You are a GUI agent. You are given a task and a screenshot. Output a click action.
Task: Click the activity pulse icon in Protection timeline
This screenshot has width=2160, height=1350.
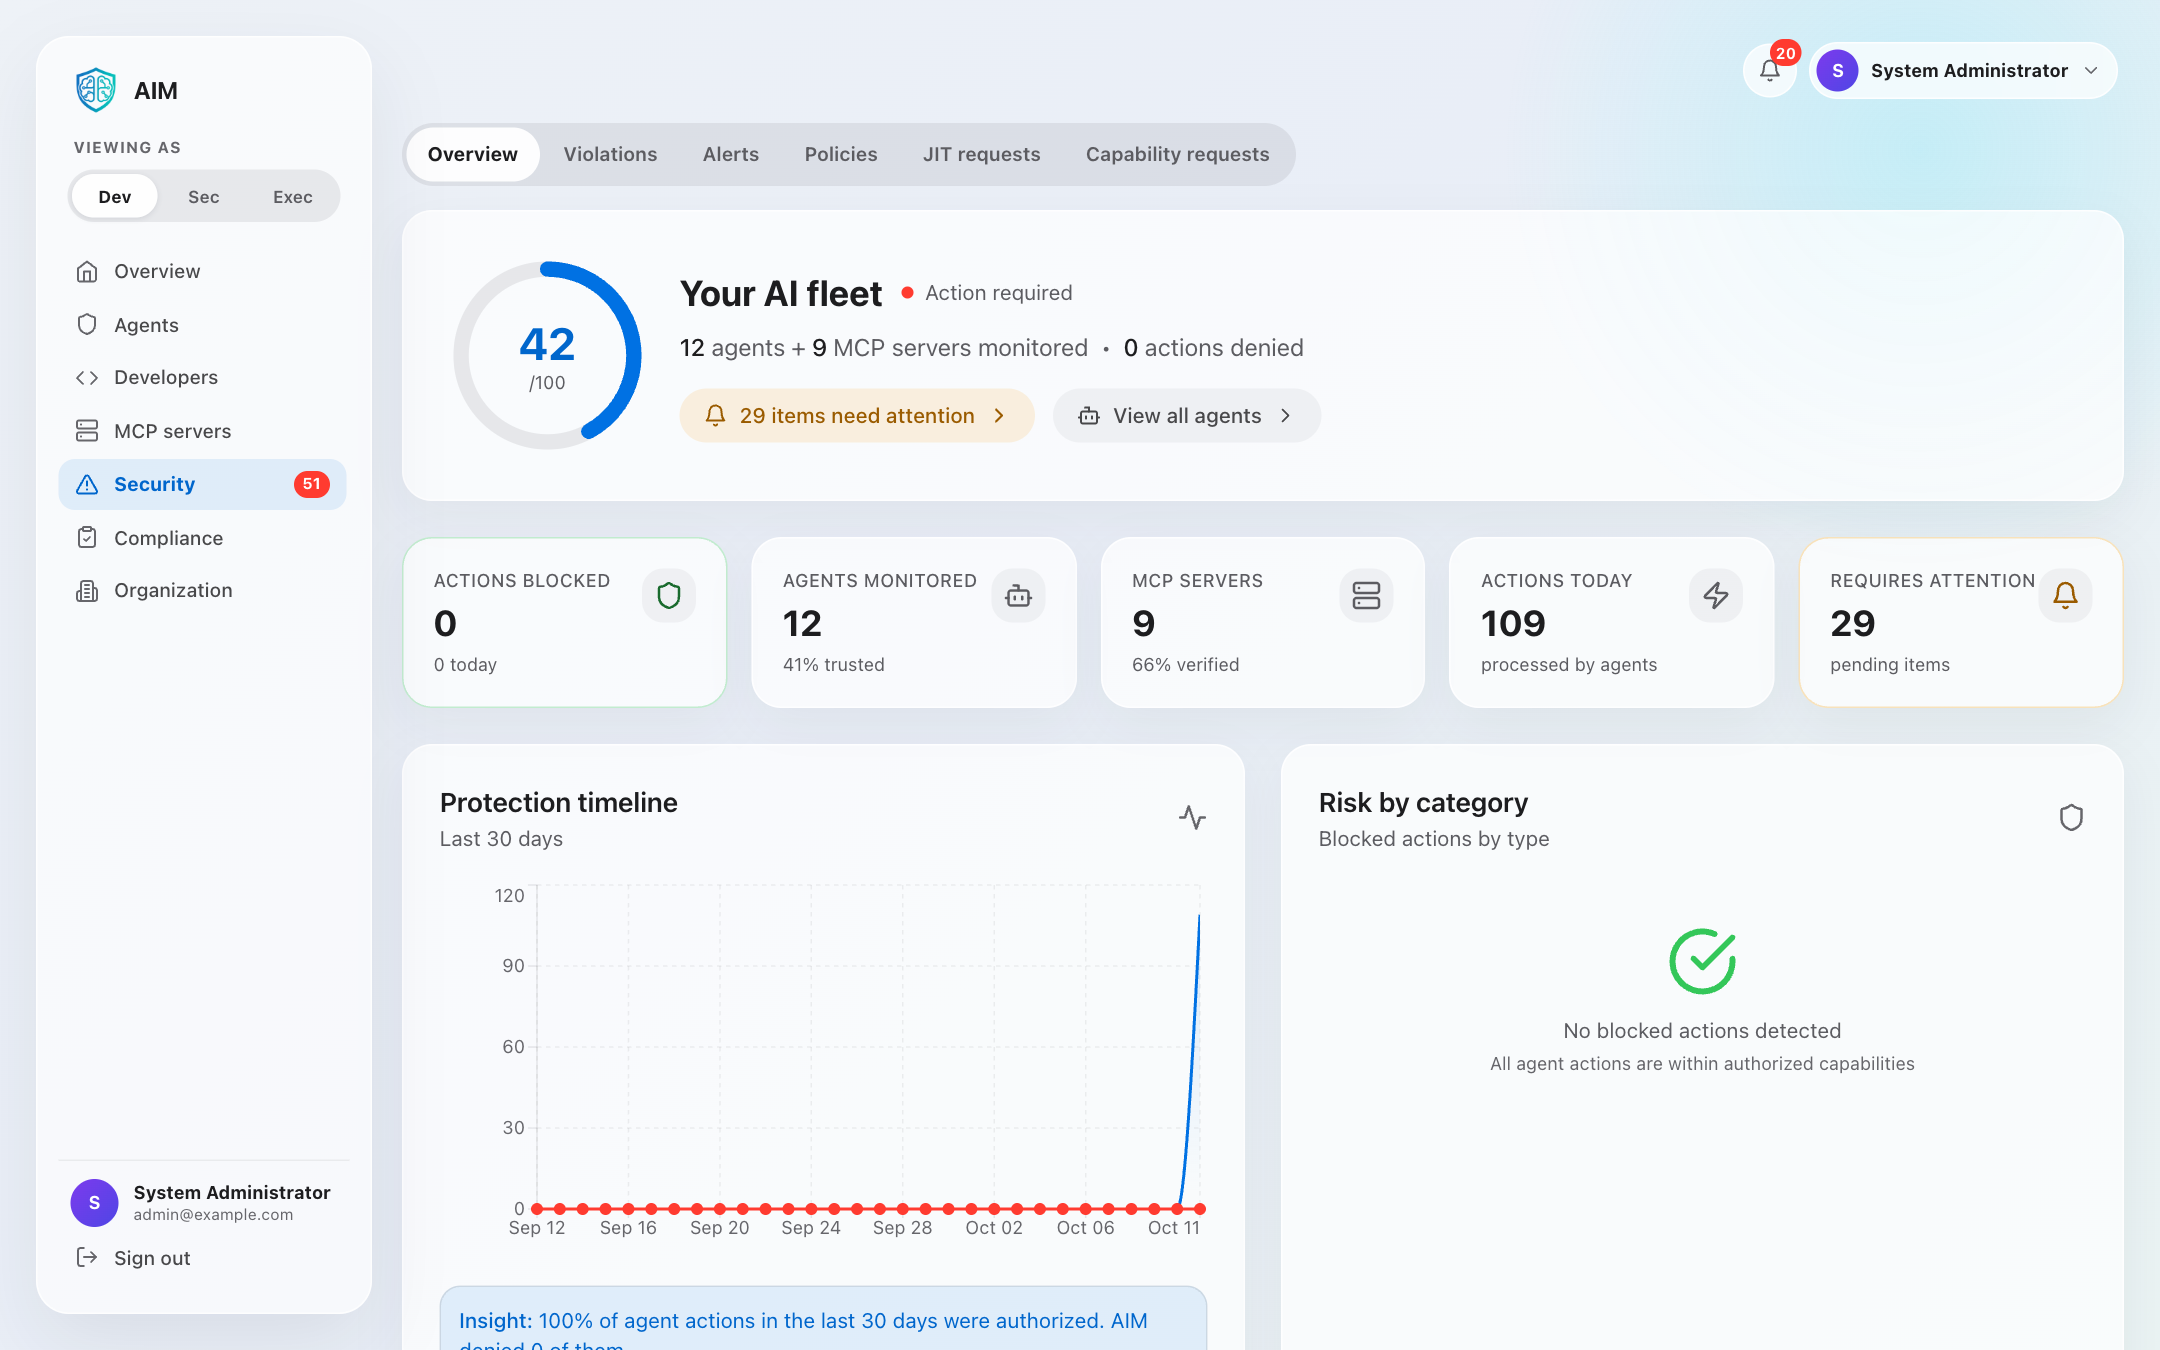click(1192, 818)
